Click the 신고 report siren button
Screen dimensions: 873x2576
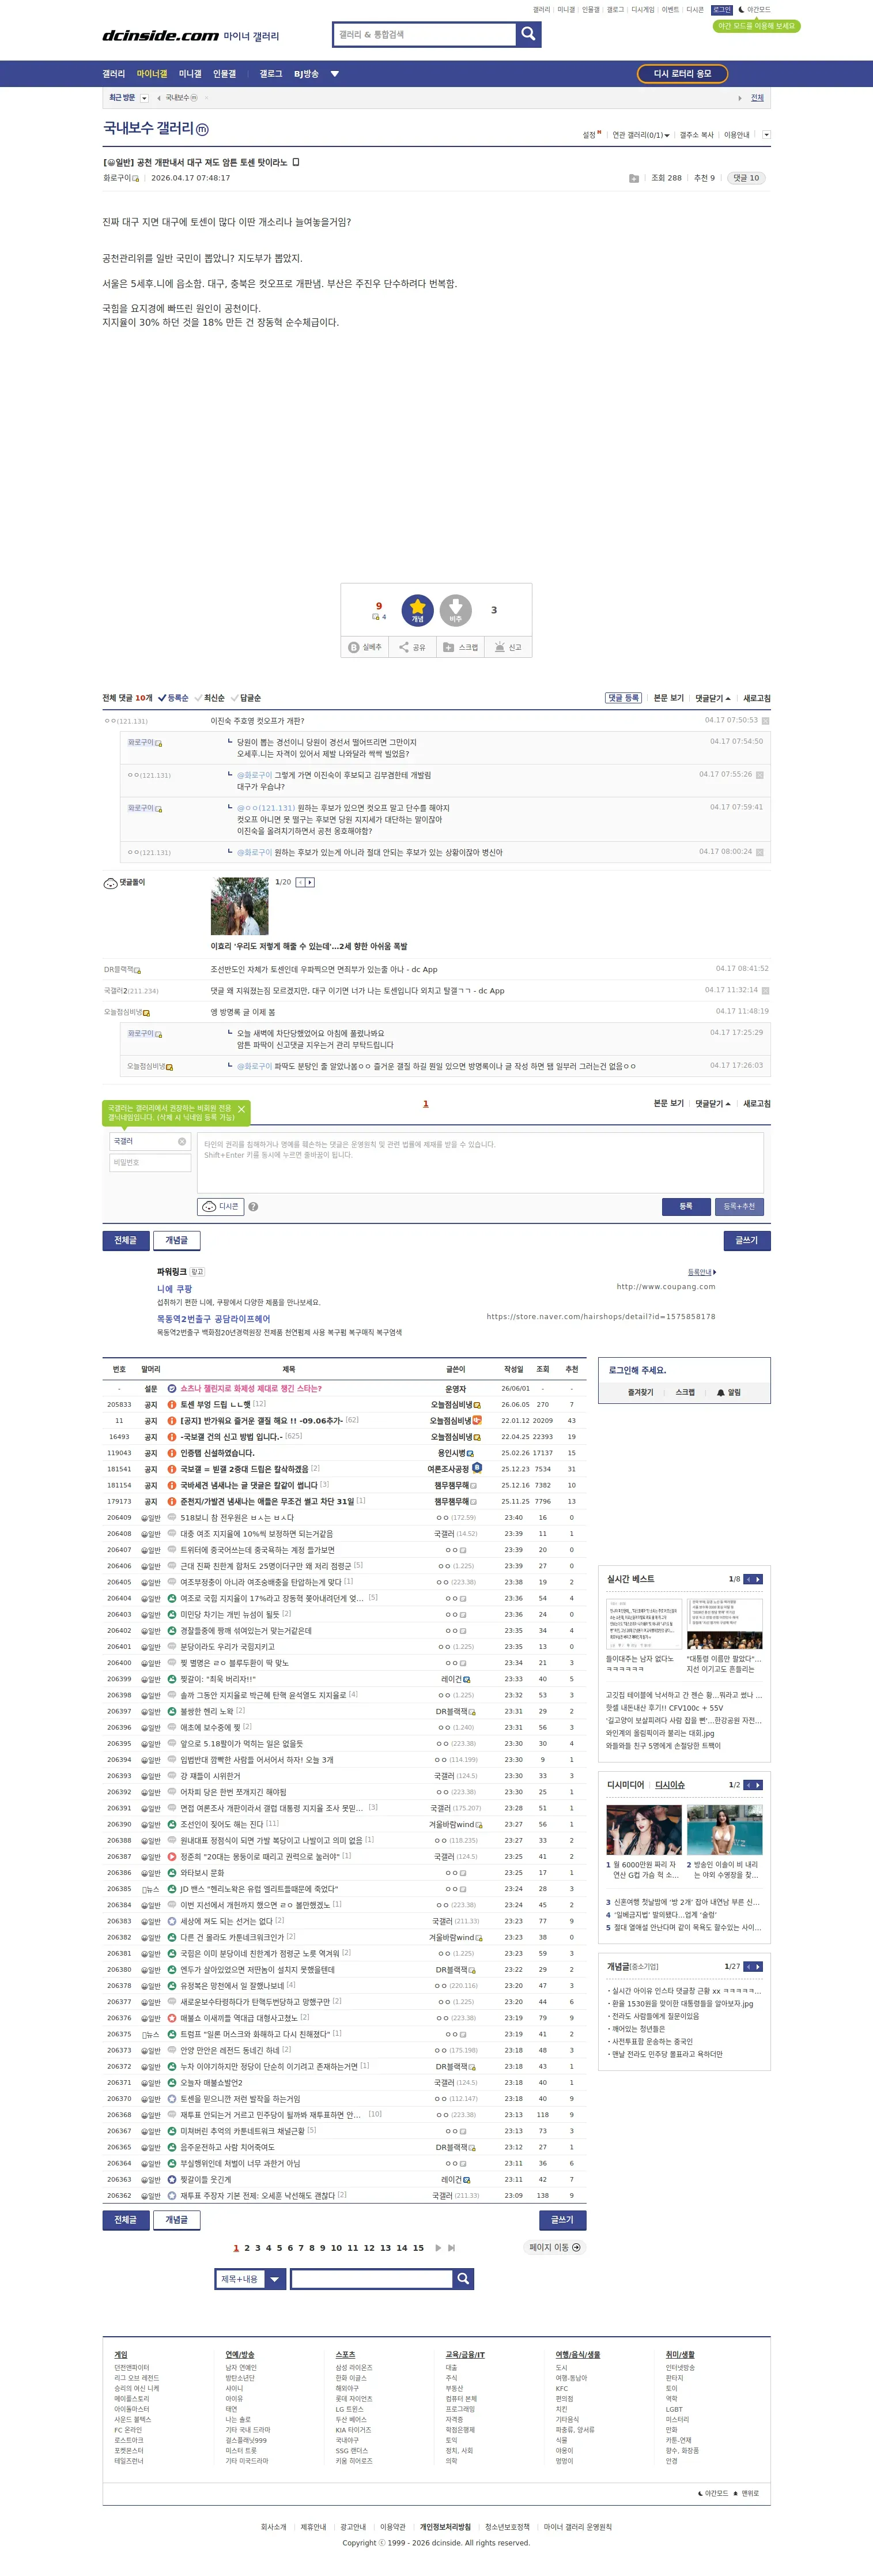point(508,647)
